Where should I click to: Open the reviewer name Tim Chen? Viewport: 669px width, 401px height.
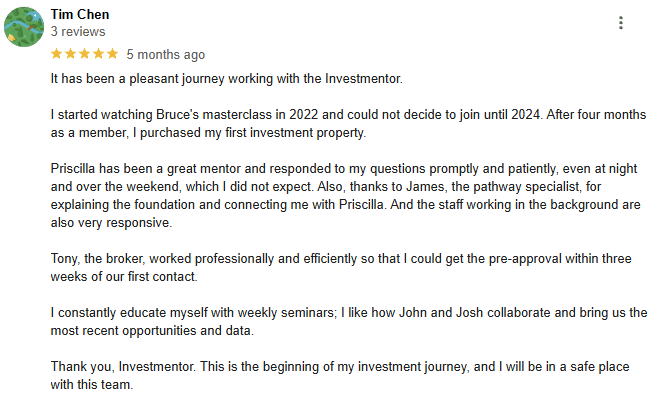tap(80, 15)
